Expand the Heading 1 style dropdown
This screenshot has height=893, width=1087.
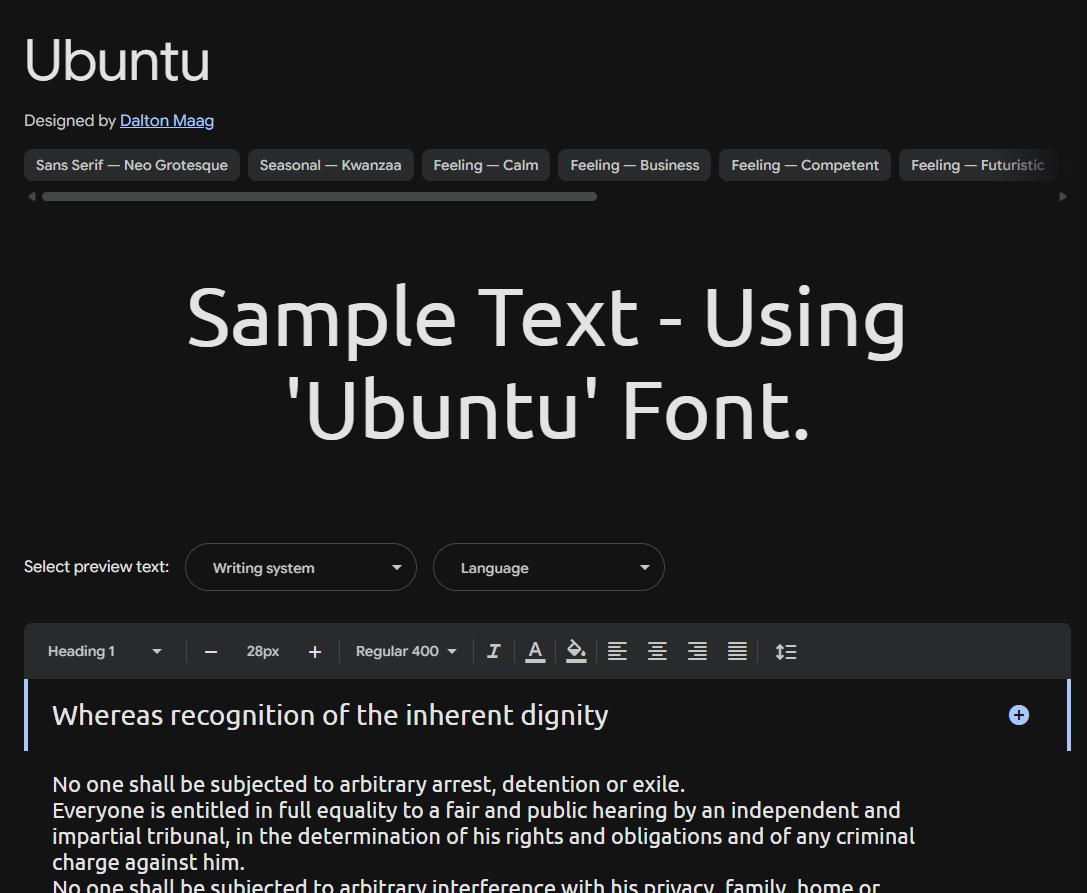[105, 651]
